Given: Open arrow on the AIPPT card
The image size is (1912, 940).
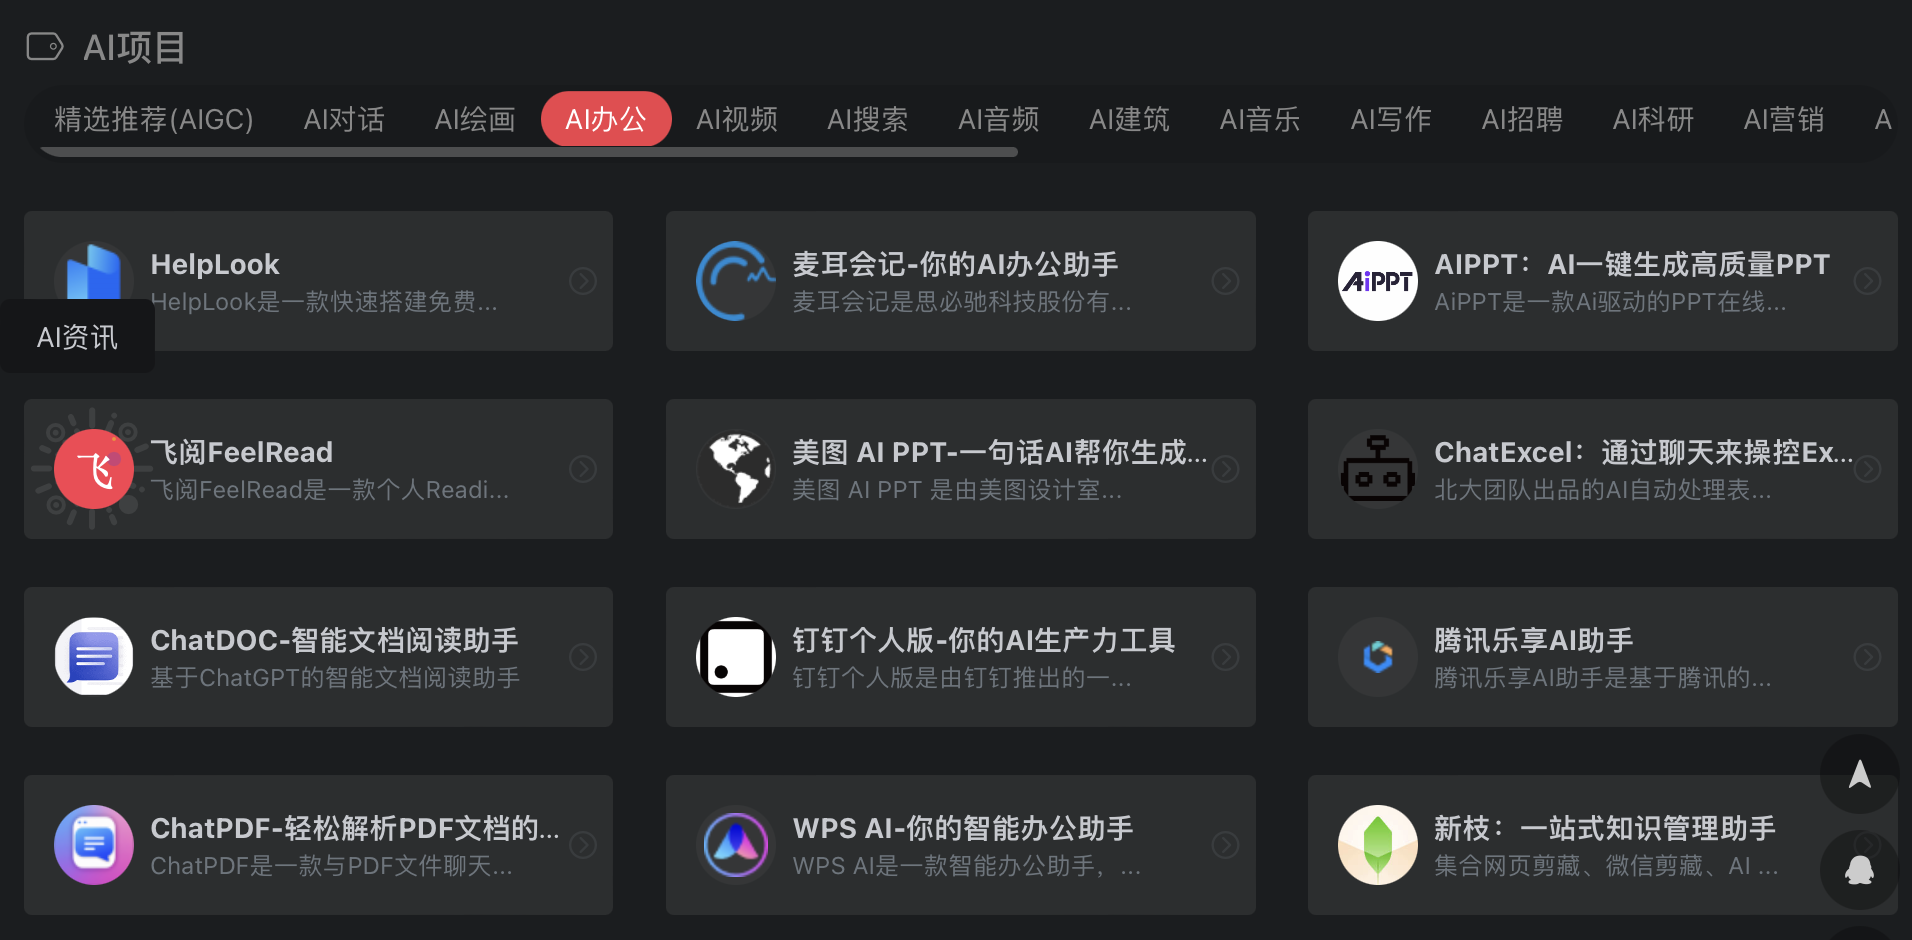Looking at the screenshot, I should coord(1867,281).
